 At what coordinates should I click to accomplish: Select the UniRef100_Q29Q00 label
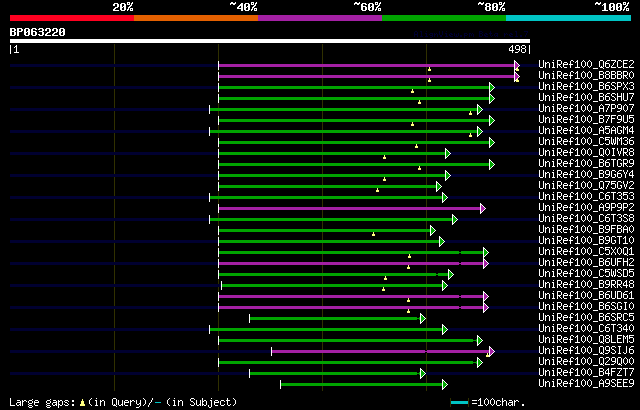click(586, 362)
